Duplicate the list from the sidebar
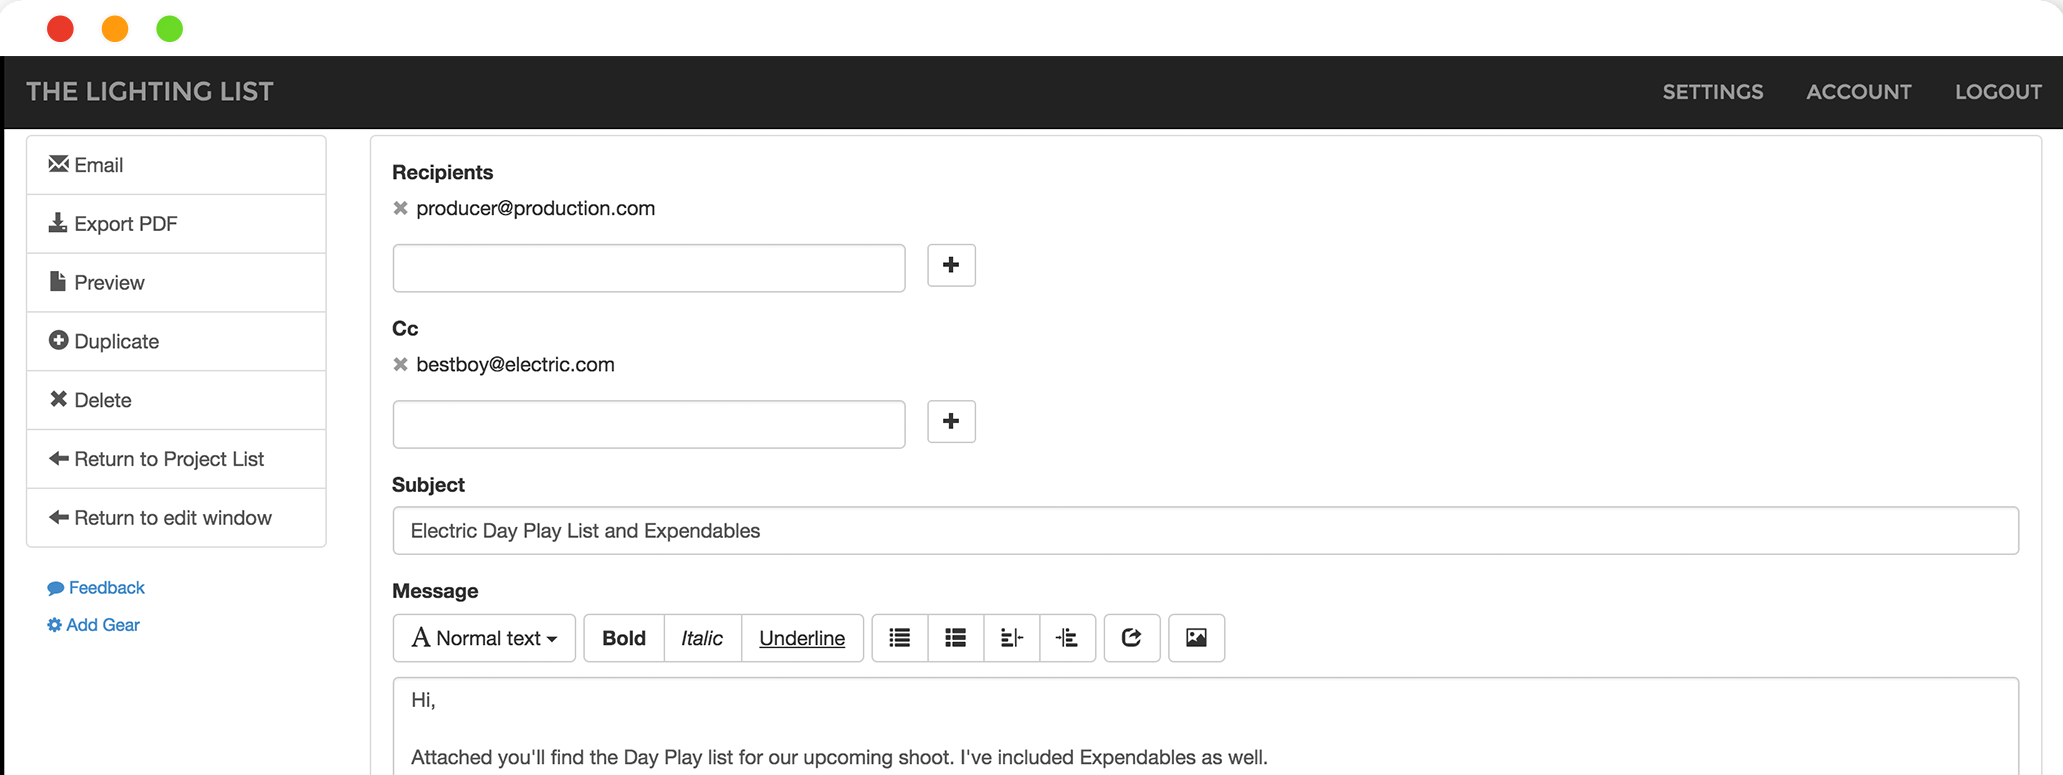Screen dimensions: 2063x775 (176, 342)
